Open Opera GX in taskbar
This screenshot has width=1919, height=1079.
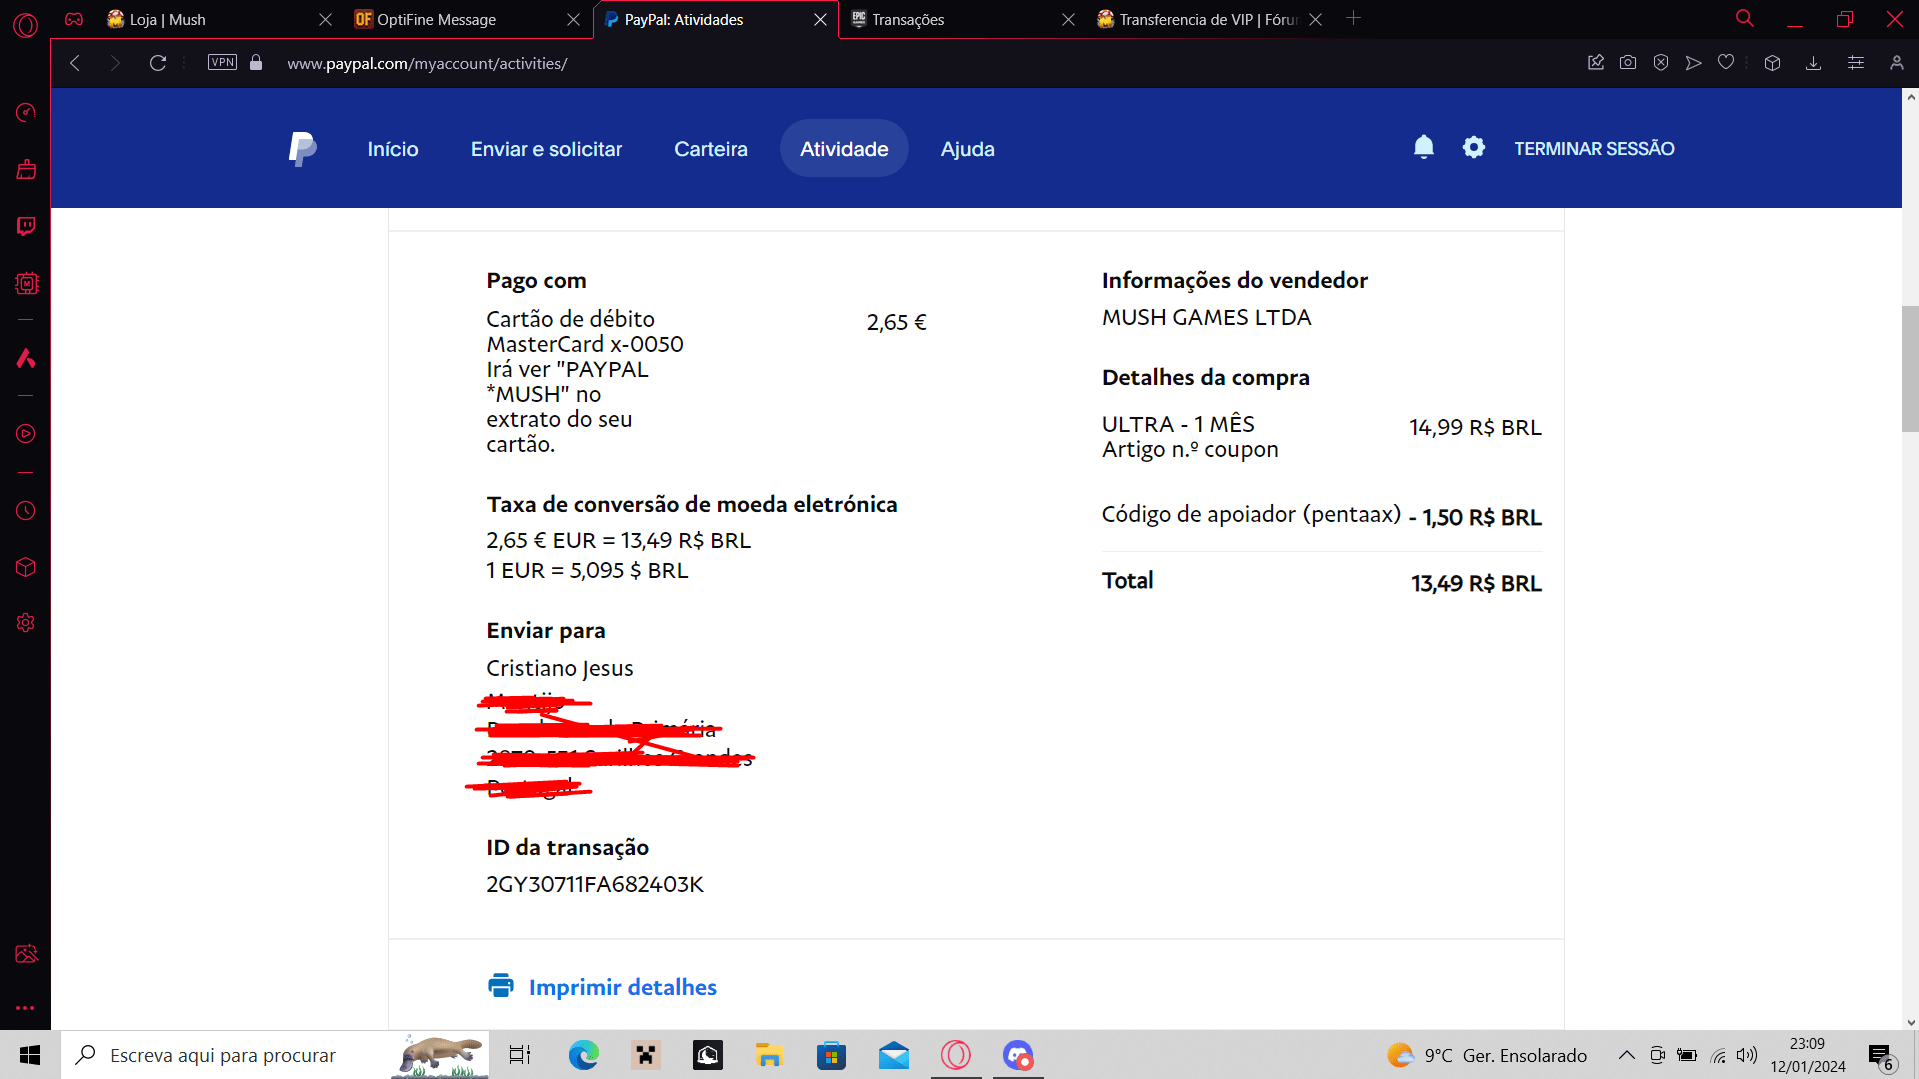pyautogui.click(x=956, y=1055)
